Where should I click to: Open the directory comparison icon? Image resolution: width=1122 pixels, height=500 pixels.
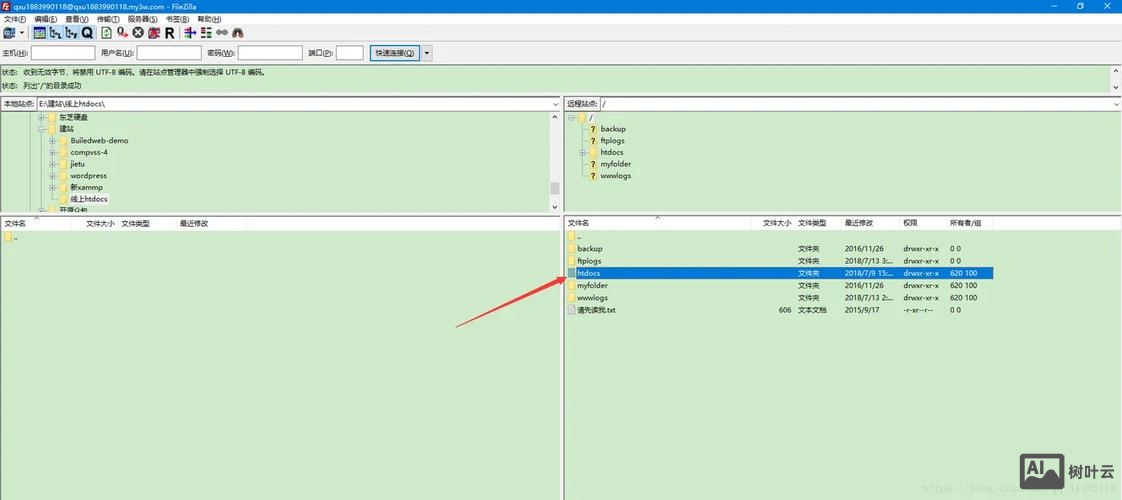[205, 33]
